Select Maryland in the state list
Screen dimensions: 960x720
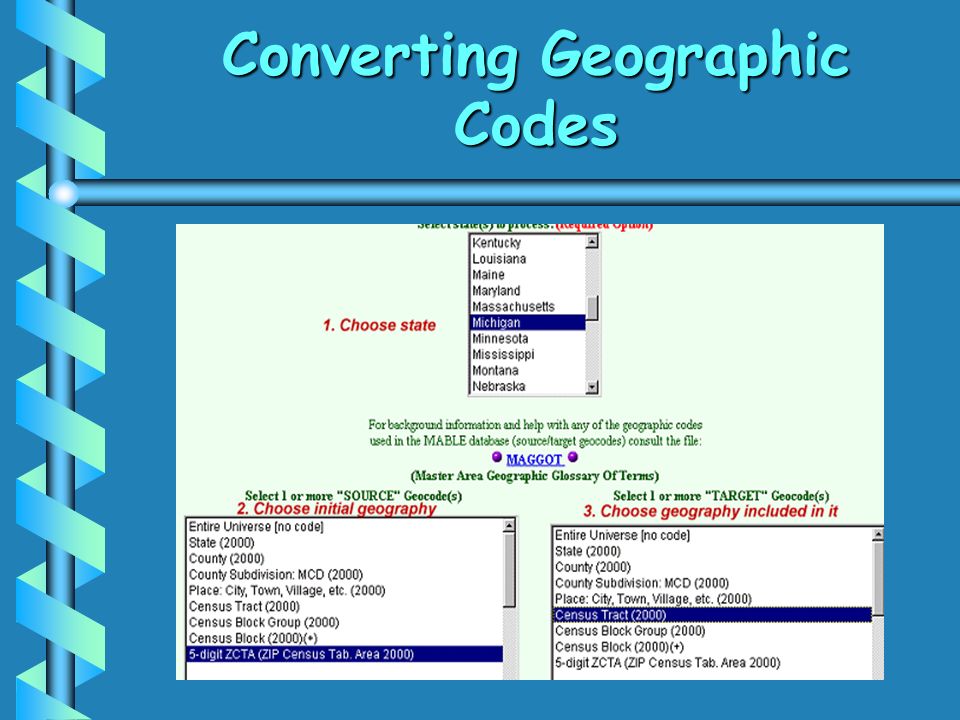[x=528, y=291]
